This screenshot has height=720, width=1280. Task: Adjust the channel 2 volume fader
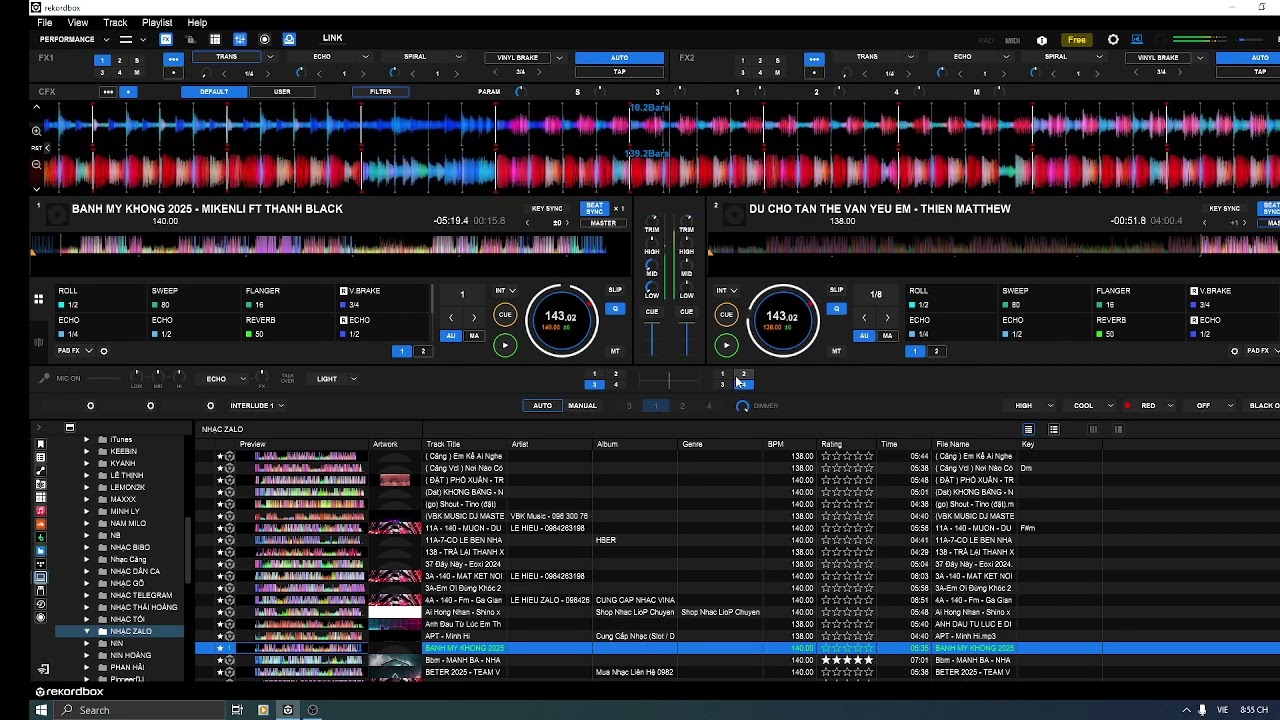pos(687,339)
